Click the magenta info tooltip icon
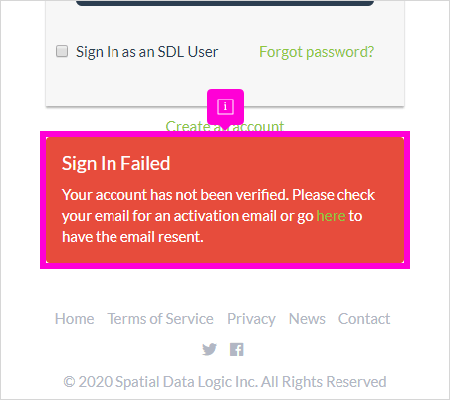The image size is (450, 400). [225, 107]
